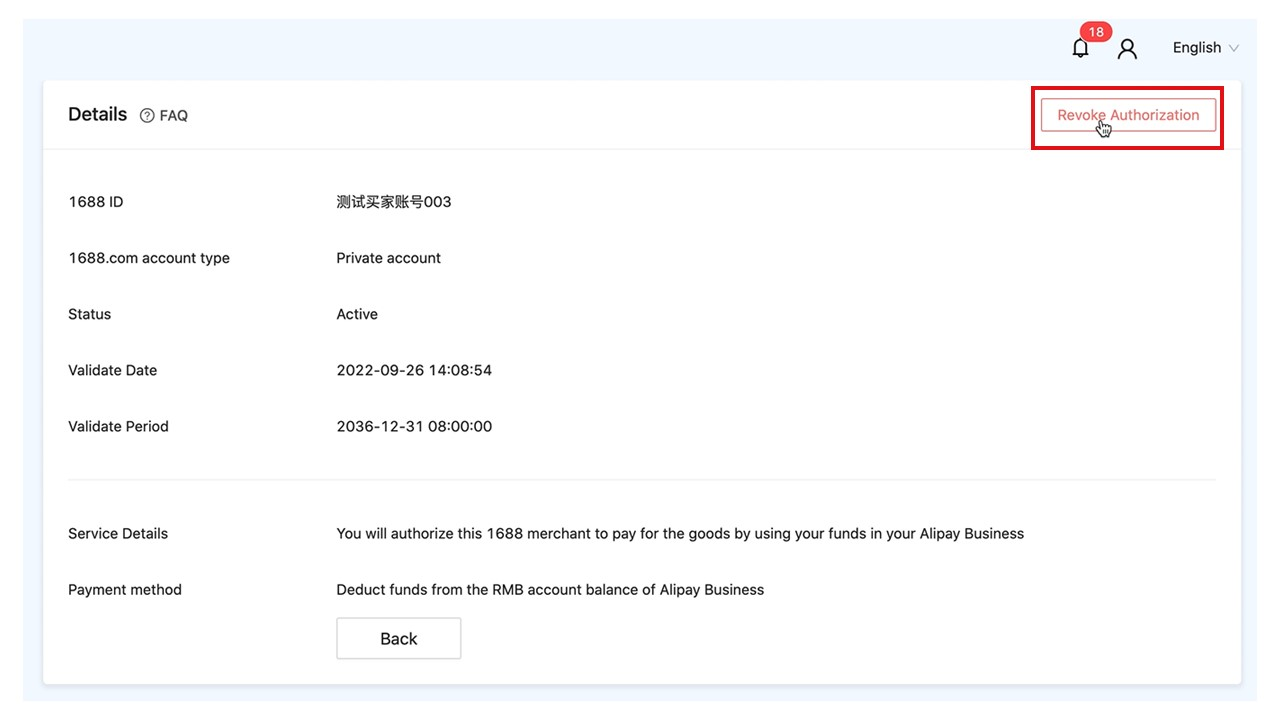Viewport: 1280px width, 720px height.
Task: Open the FAQ link text
Action: [174, 116]
